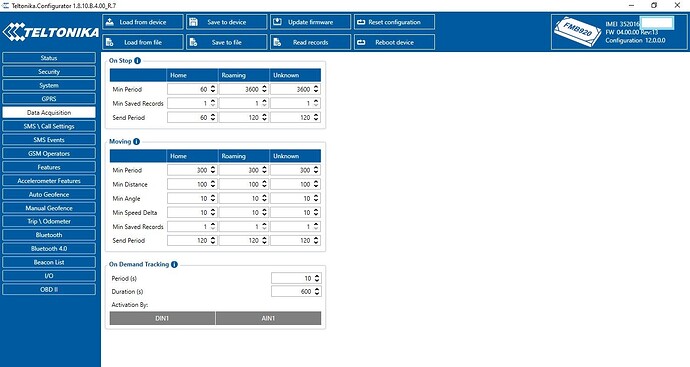Image resolution: width=690 pixels, height=367 pixels.
Task: Click Reset configuration button
Action: (x=394, y=22)
